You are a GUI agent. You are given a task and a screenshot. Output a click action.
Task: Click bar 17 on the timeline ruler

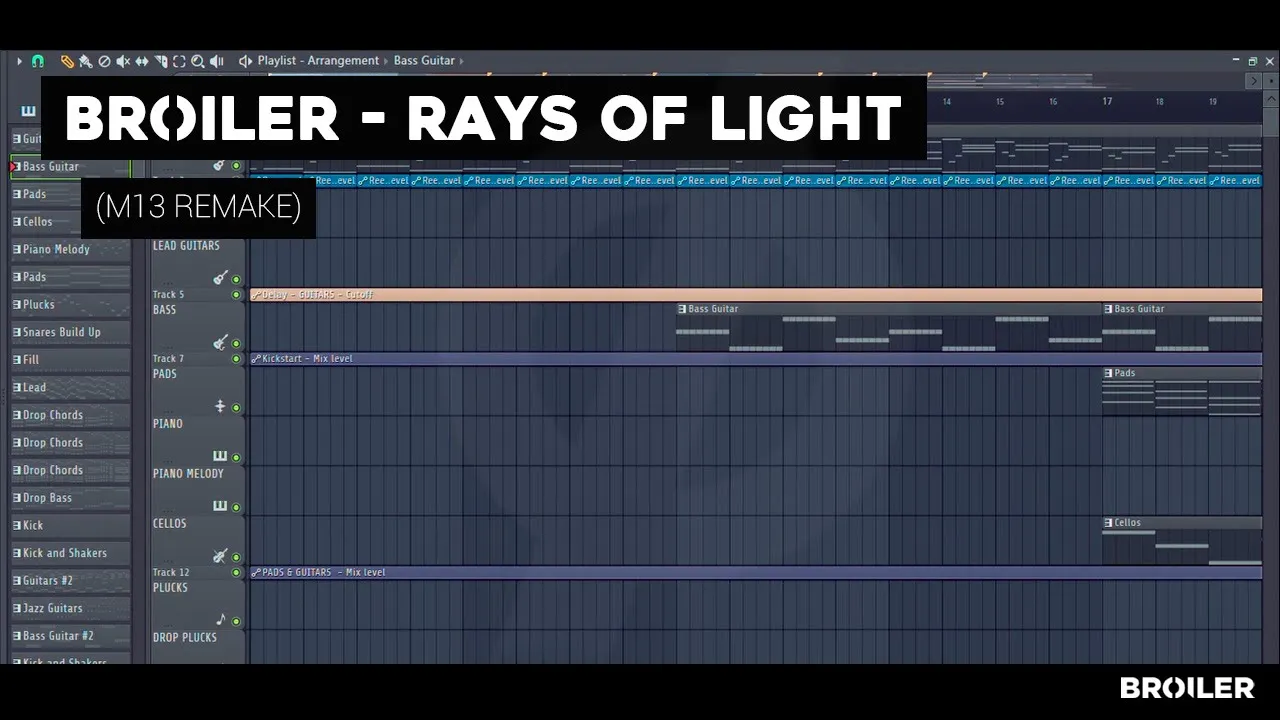click(1107, 102)
